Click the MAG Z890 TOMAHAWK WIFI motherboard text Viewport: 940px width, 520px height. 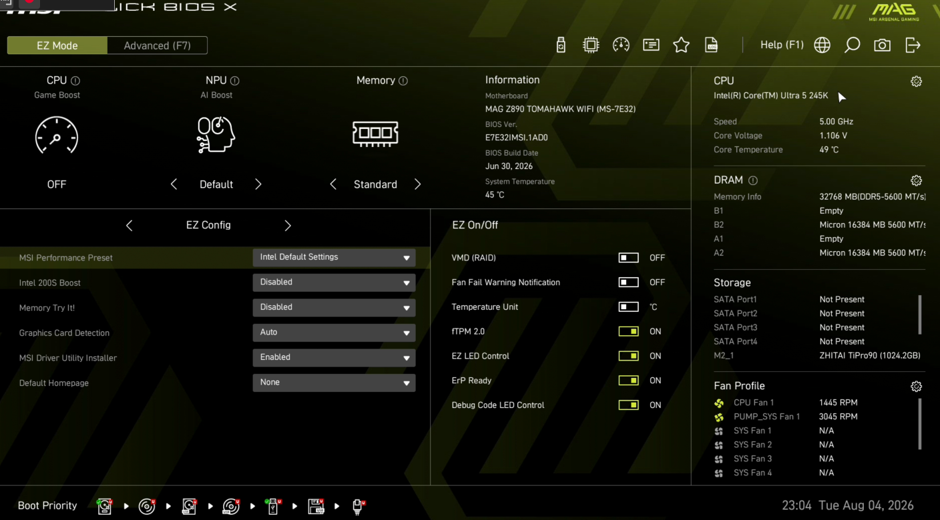pyautogui.click(x=560, y=109)
